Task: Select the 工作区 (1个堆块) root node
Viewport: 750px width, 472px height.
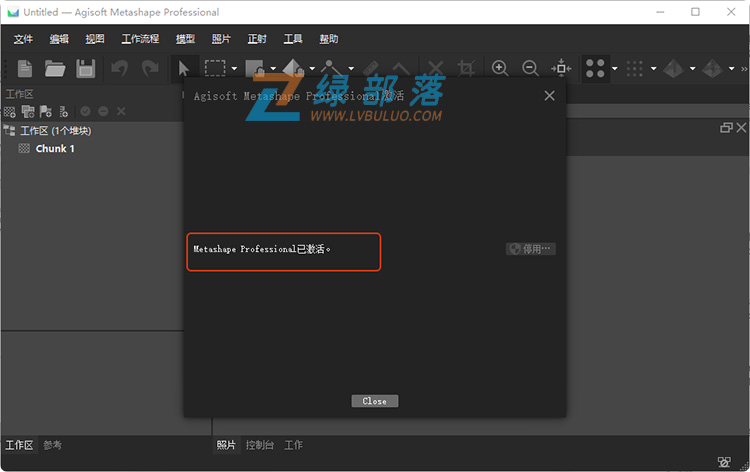Action: coord(55,131)
